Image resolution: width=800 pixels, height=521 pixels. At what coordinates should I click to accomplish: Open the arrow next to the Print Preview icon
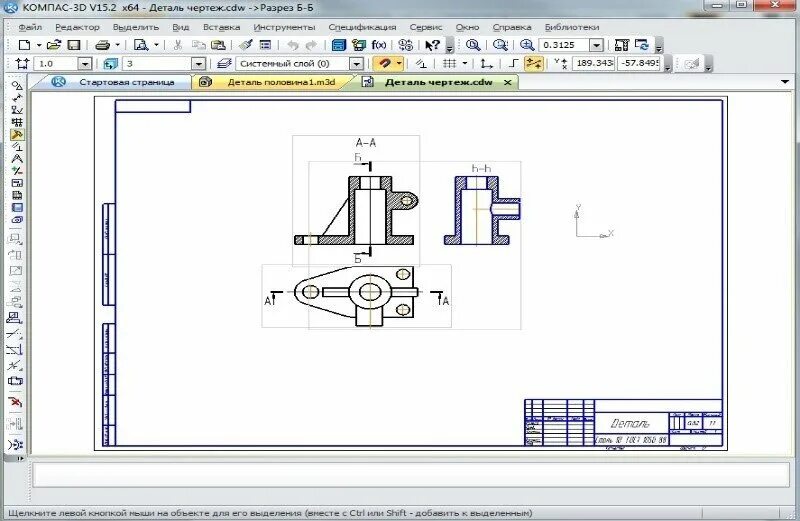tap(156, 45)
